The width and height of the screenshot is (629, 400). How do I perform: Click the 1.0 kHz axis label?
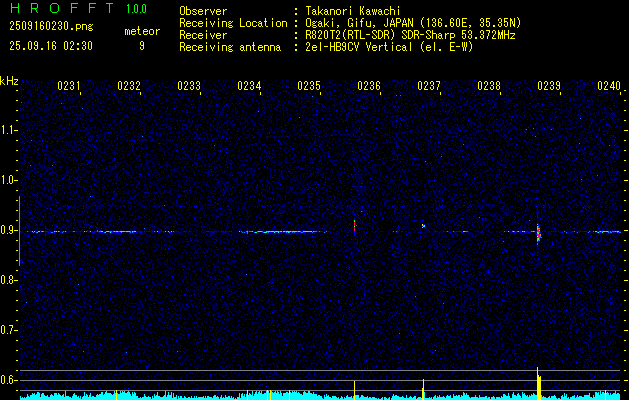pyautogui.click(x=9, y=180)
